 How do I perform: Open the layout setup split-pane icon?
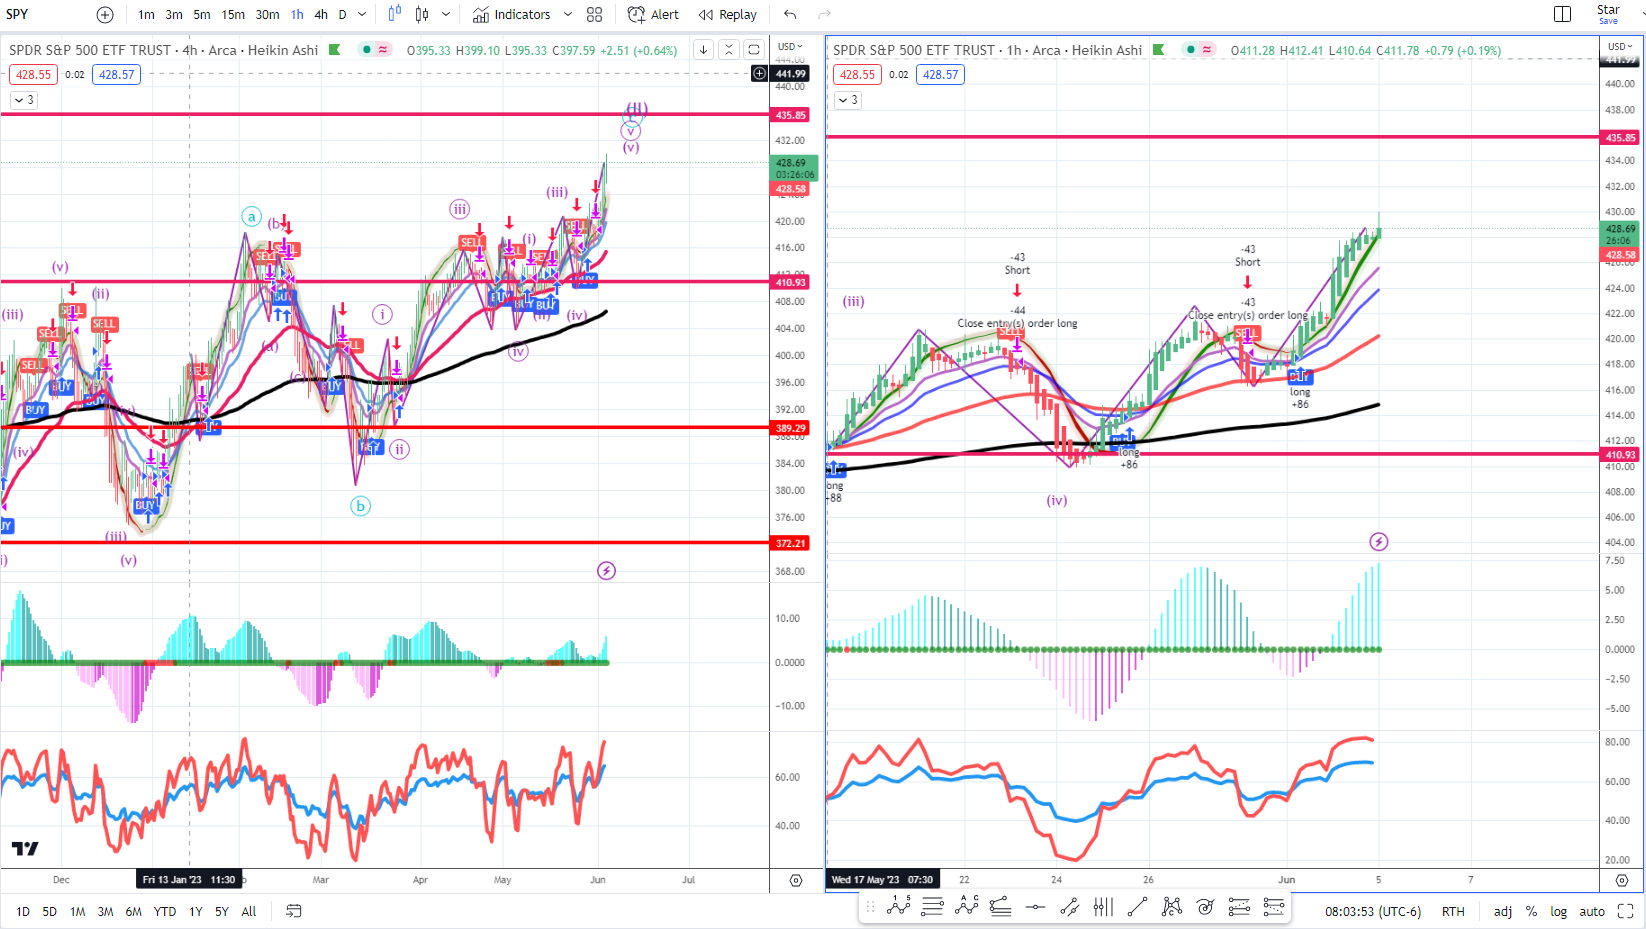[1563, 14]
